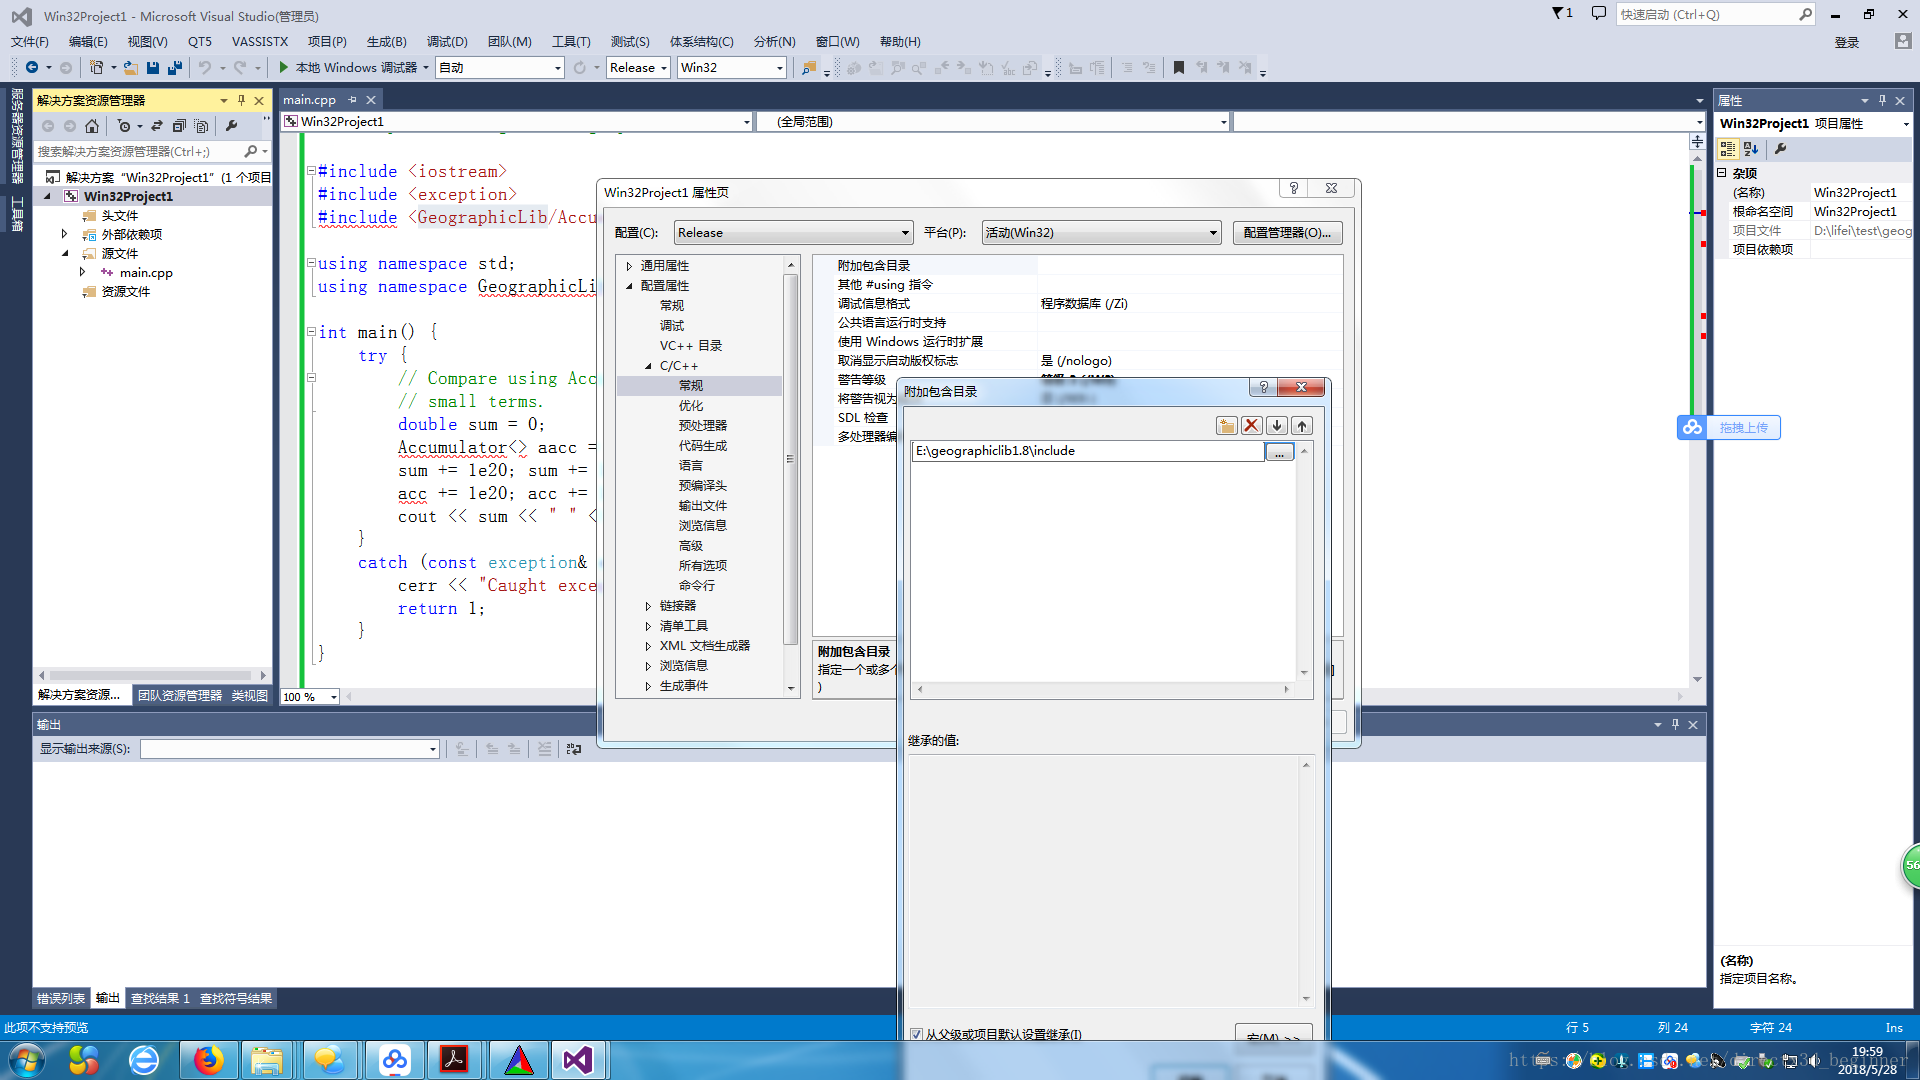
Task: Switch to the 团队资源管理器 tab
Action: click(180, 696)
